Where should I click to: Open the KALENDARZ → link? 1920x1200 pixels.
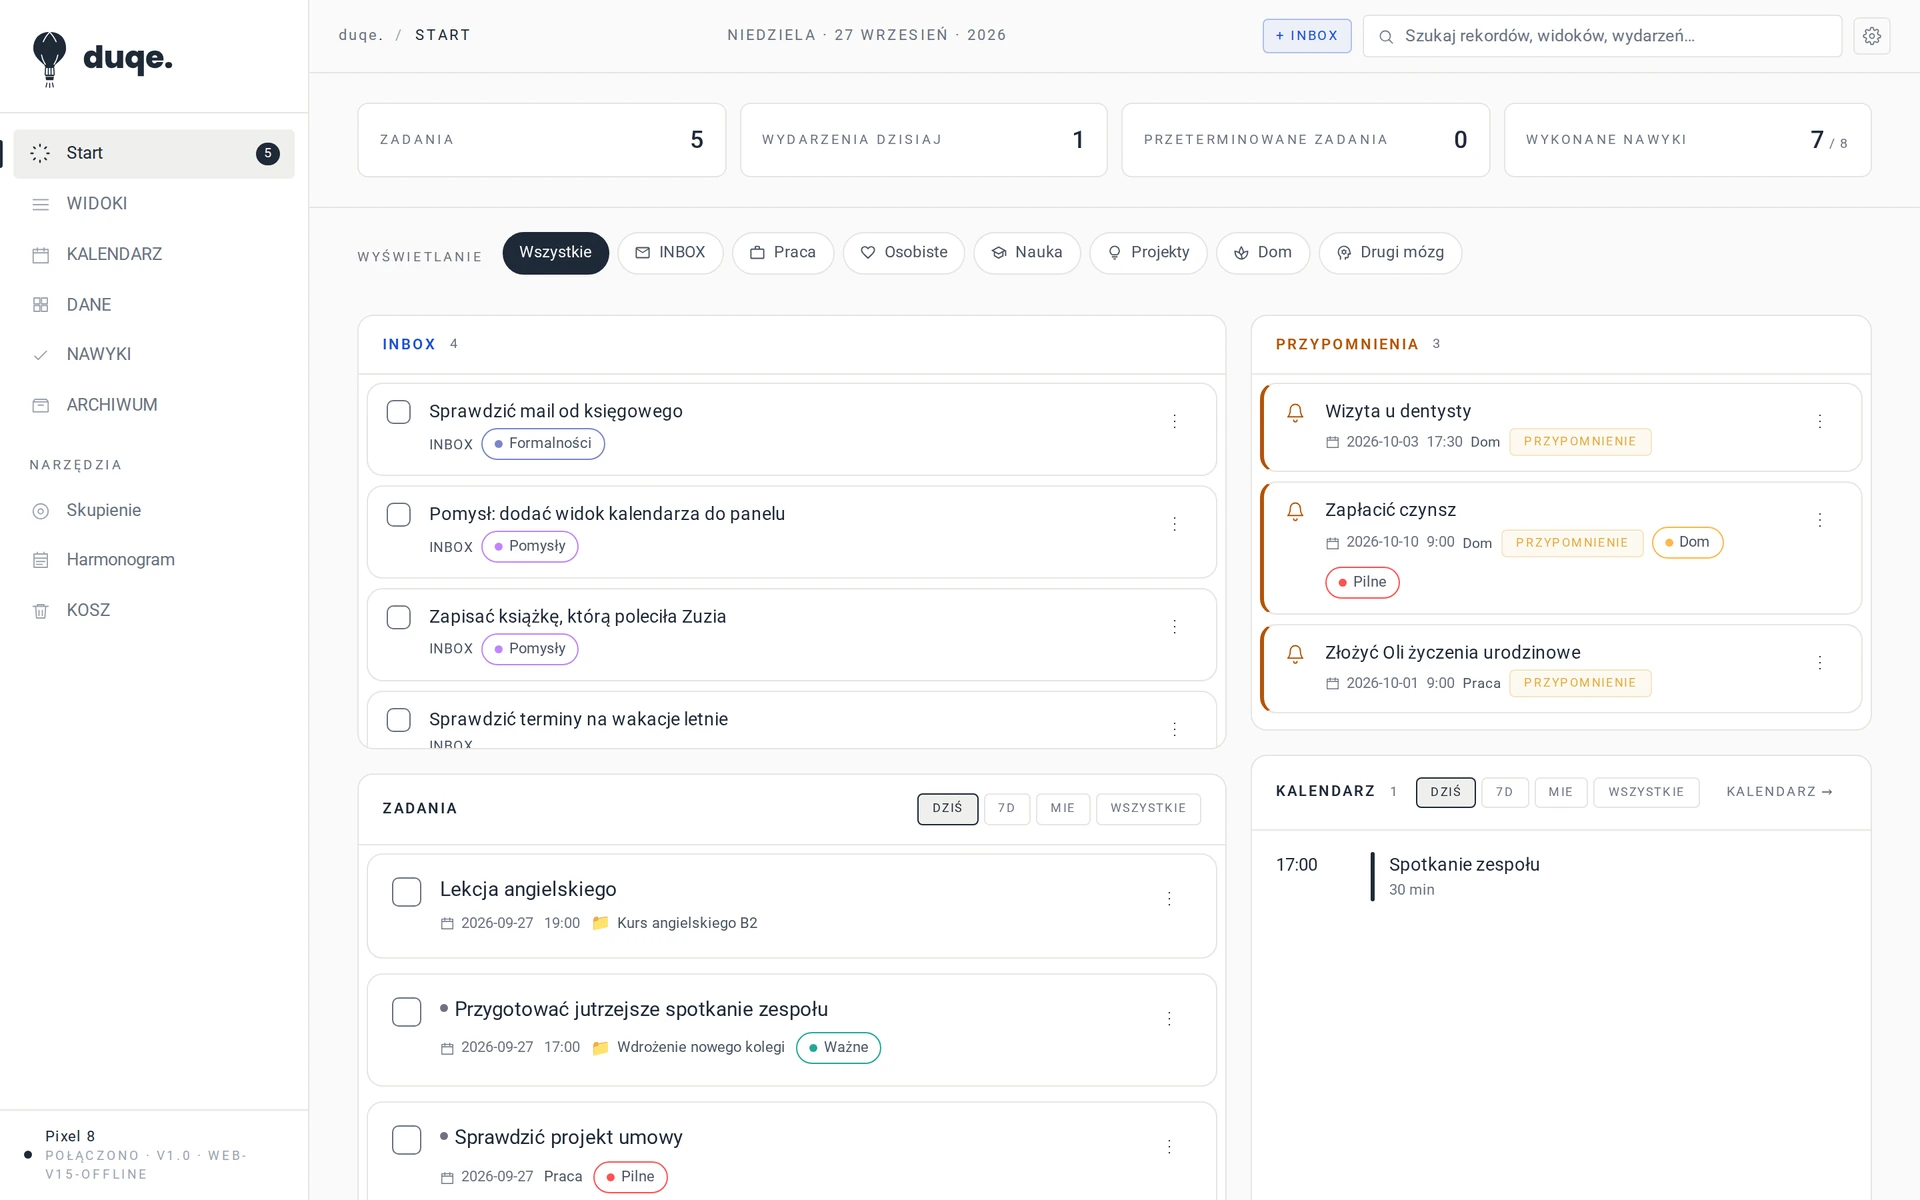[1780, 792]
